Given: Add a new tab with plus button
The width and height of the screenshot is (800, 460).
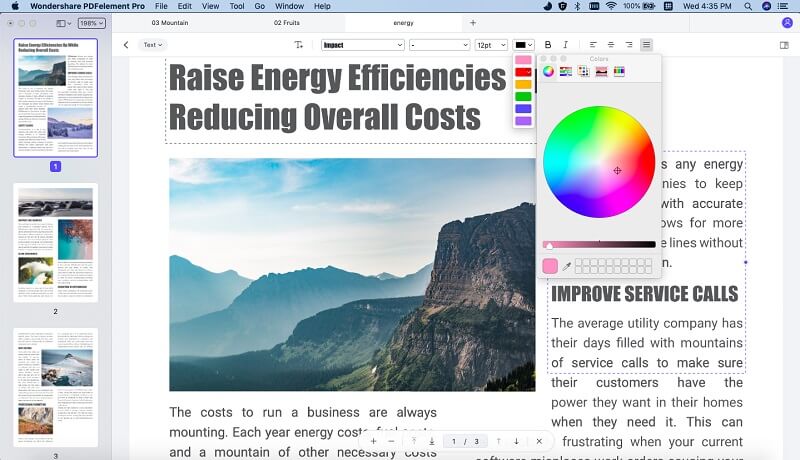Looking at the screenshot, I should coord(473,23).
